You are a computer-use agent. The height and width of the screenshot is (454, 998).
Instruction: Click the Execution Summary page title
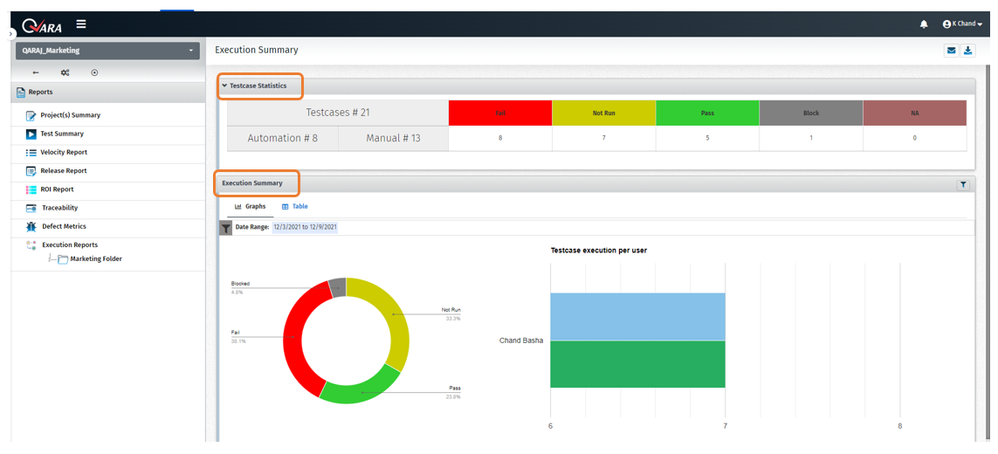(x=257, y=50)
